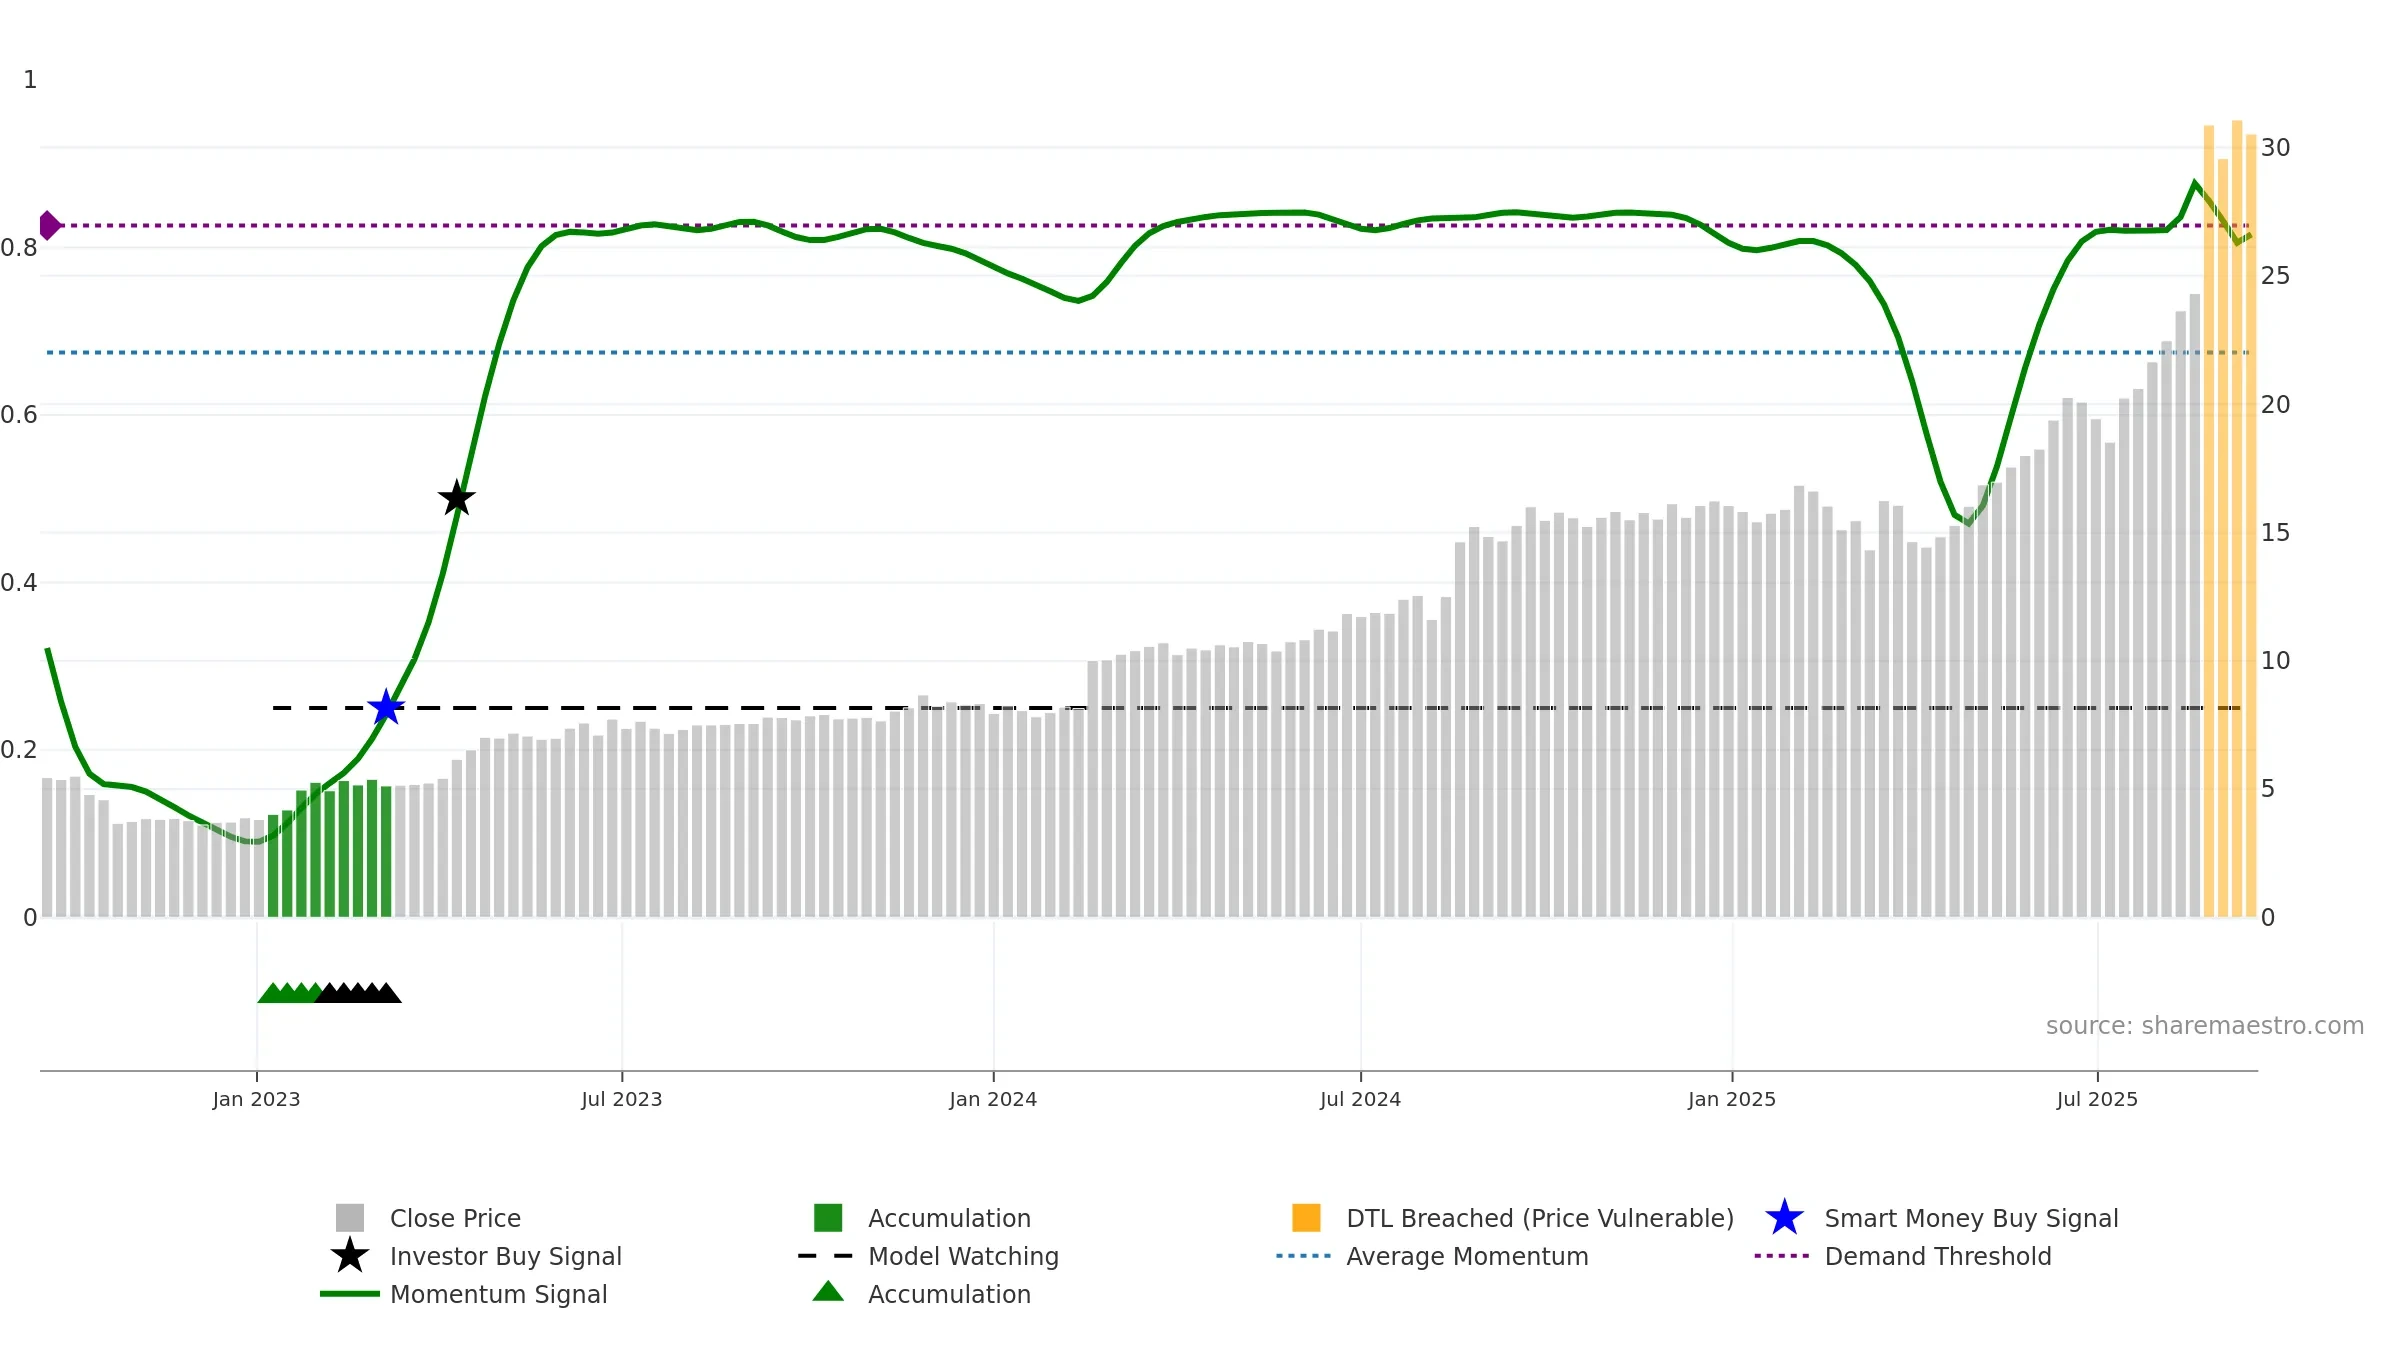The height and width of the screenshot is (1350, 2400).
Task: Click the green accumulation bars on chart
Action: tap(330, 850)
